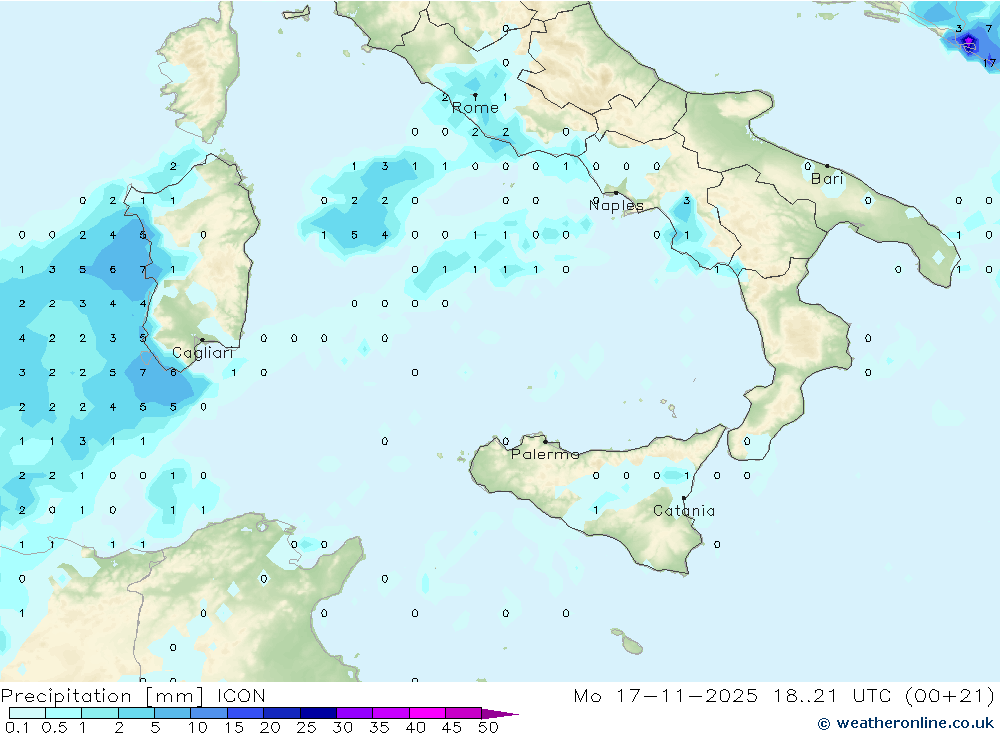Click the legend scale value 45
This screenshot has width=1000, height=733.
[x=452, y=727]
